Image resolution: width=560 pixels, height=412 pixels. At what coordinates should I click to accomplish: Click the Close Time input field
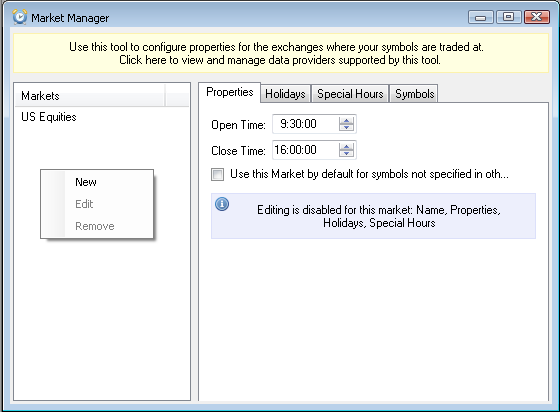coord(305,150)
